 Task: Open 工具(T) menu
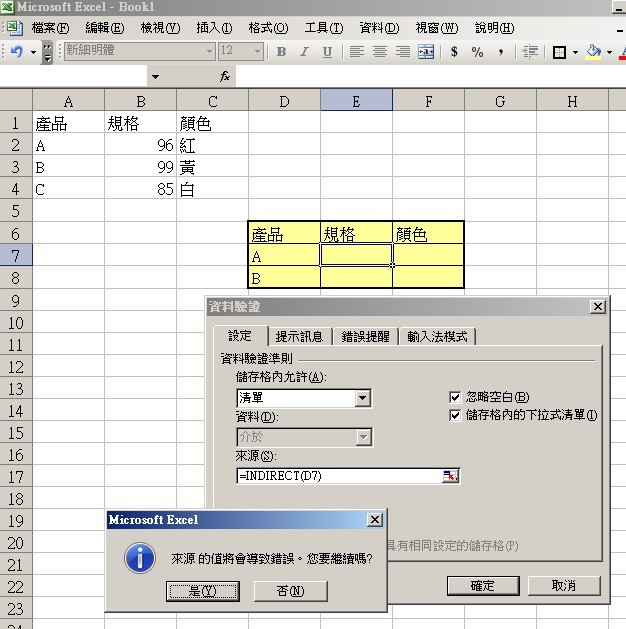[324, 28]
